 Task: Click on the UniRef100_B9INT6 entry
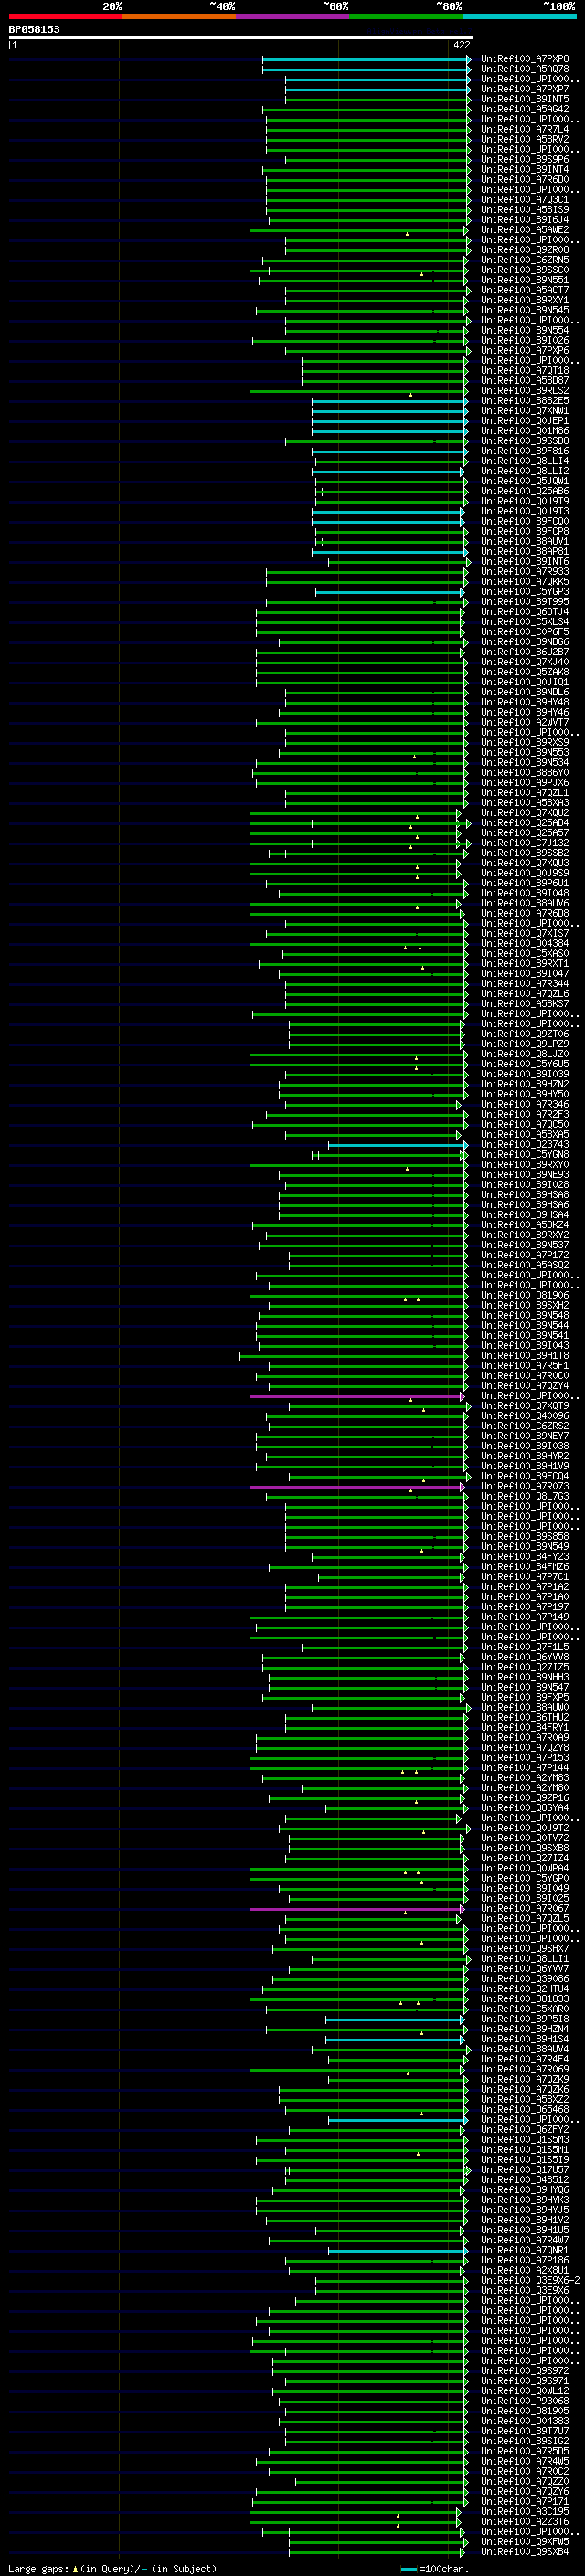[x=525, y=562]
